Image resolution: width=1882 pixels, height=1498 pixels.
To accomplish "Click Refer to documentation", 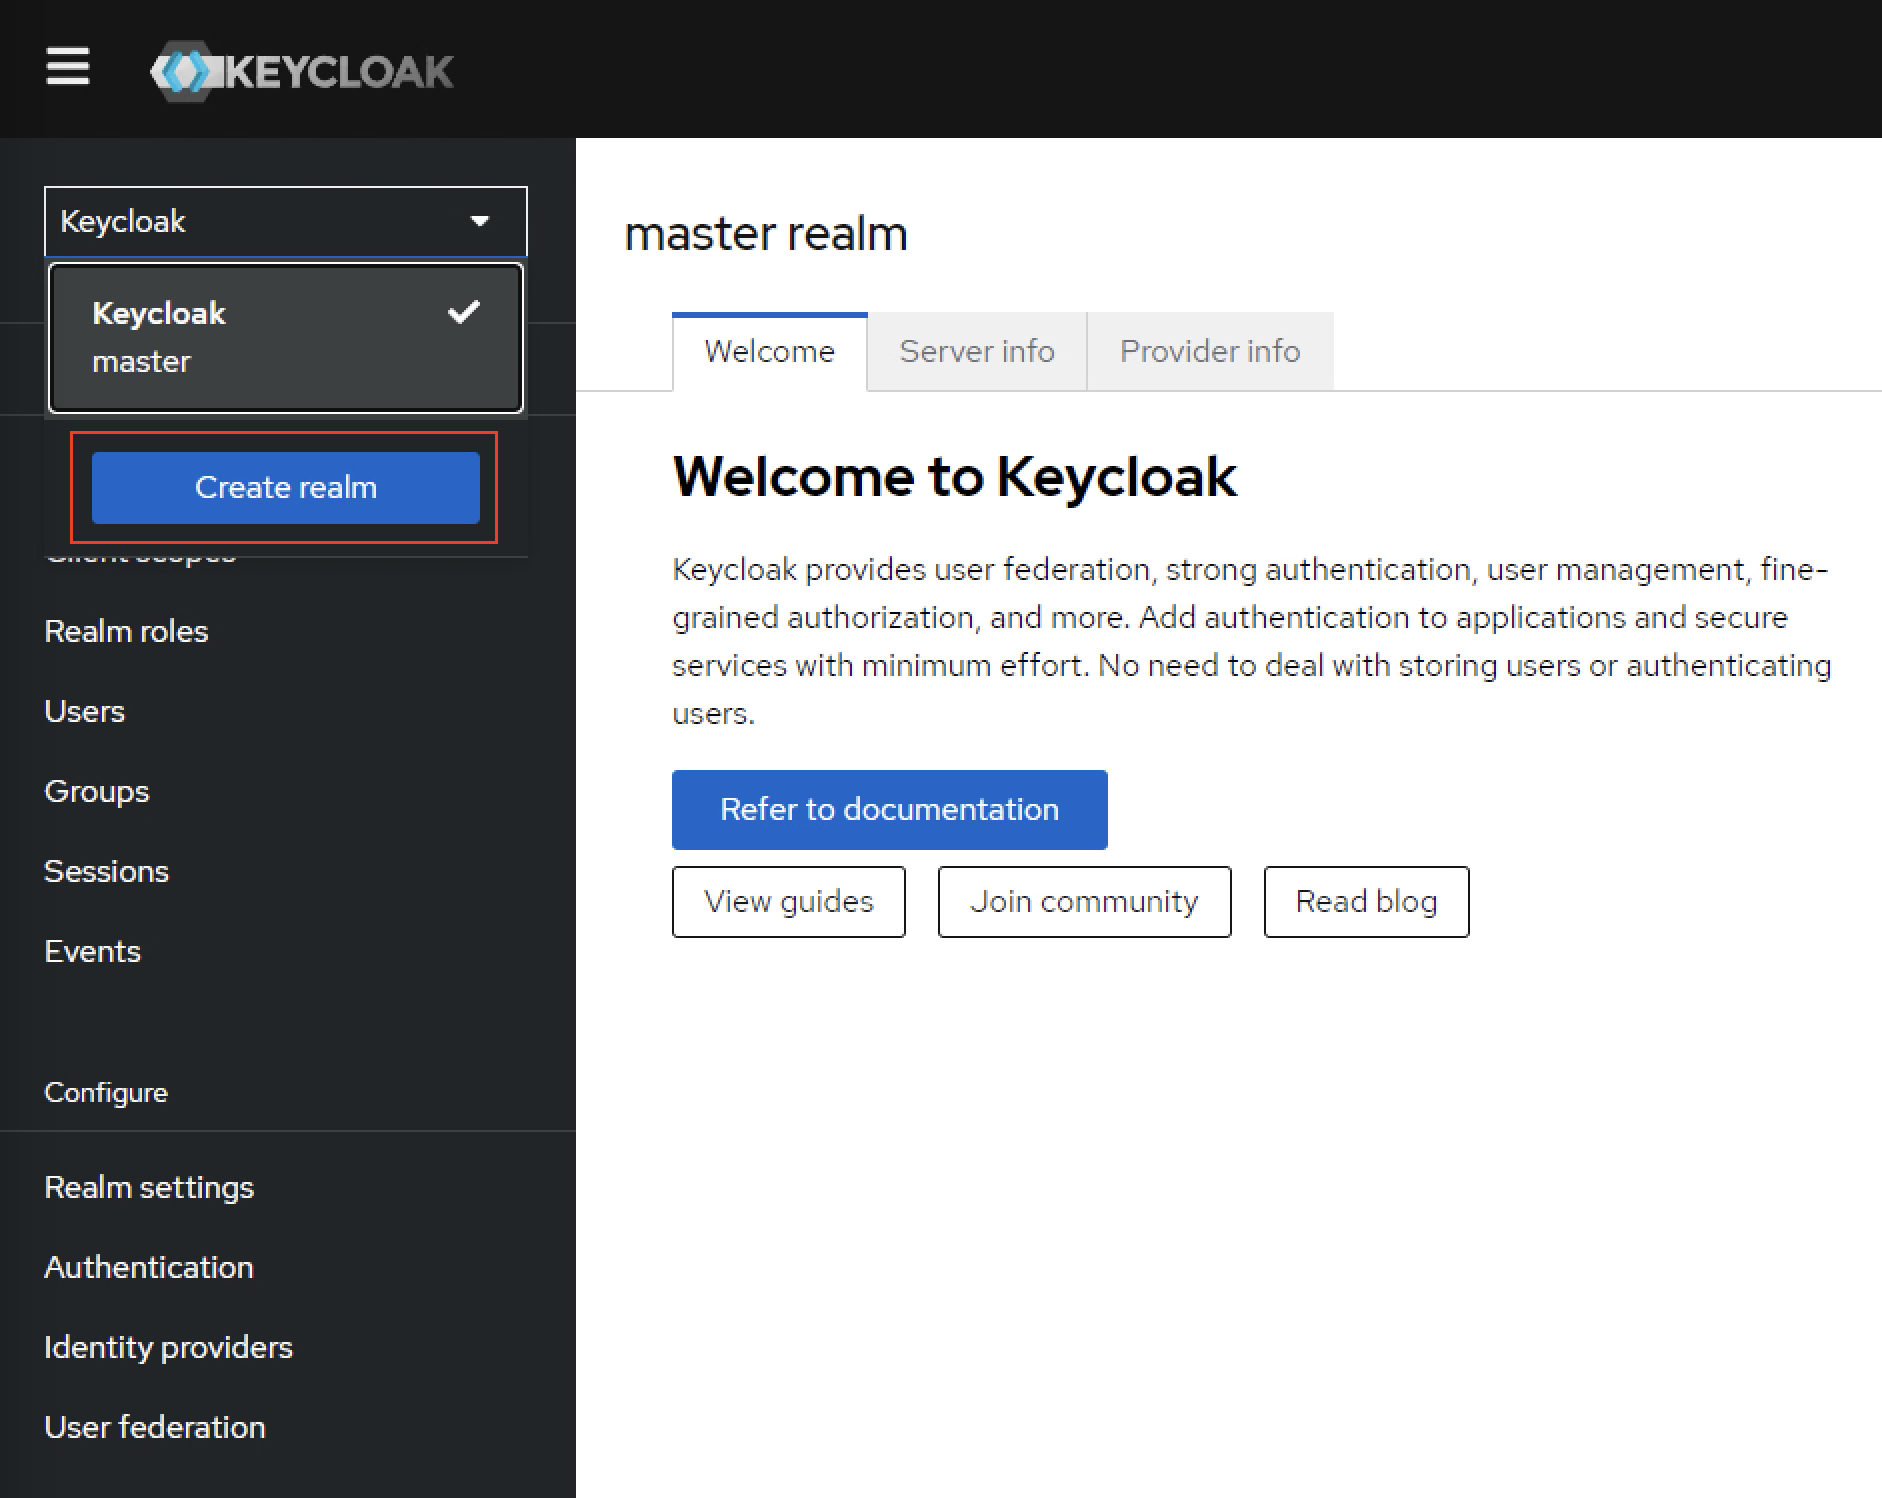I will click(x=889, y=809).
